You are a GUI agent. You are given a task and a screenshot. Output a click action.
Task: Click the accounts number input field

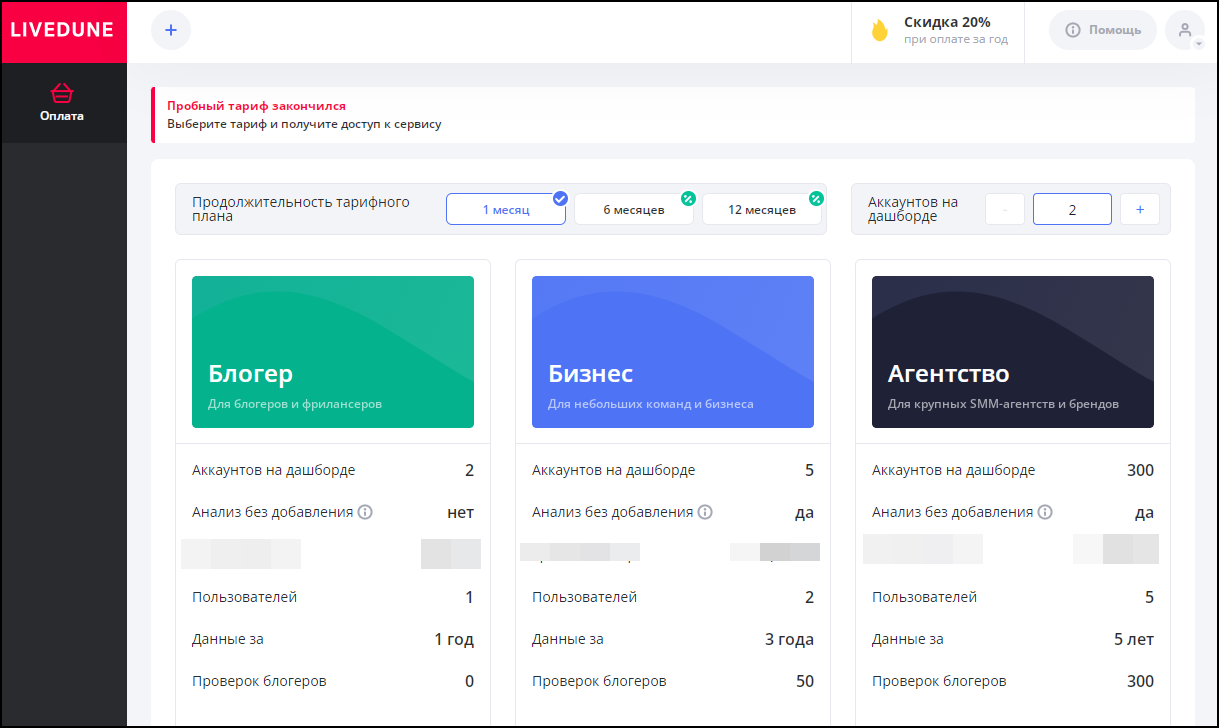pyautogui.click(x=1072, y=209)
